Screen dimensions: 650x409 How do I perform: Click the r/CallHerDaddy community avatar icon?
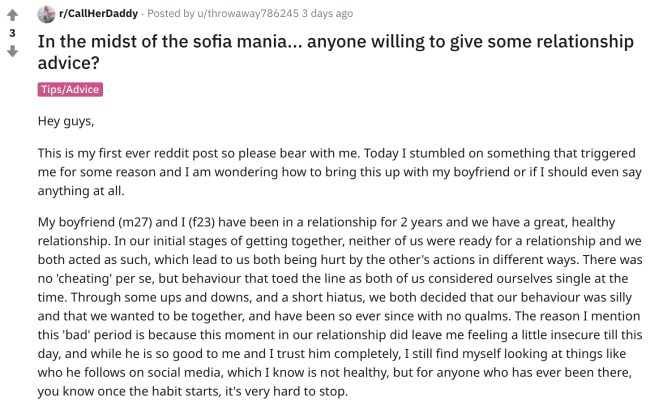(46, 15)
